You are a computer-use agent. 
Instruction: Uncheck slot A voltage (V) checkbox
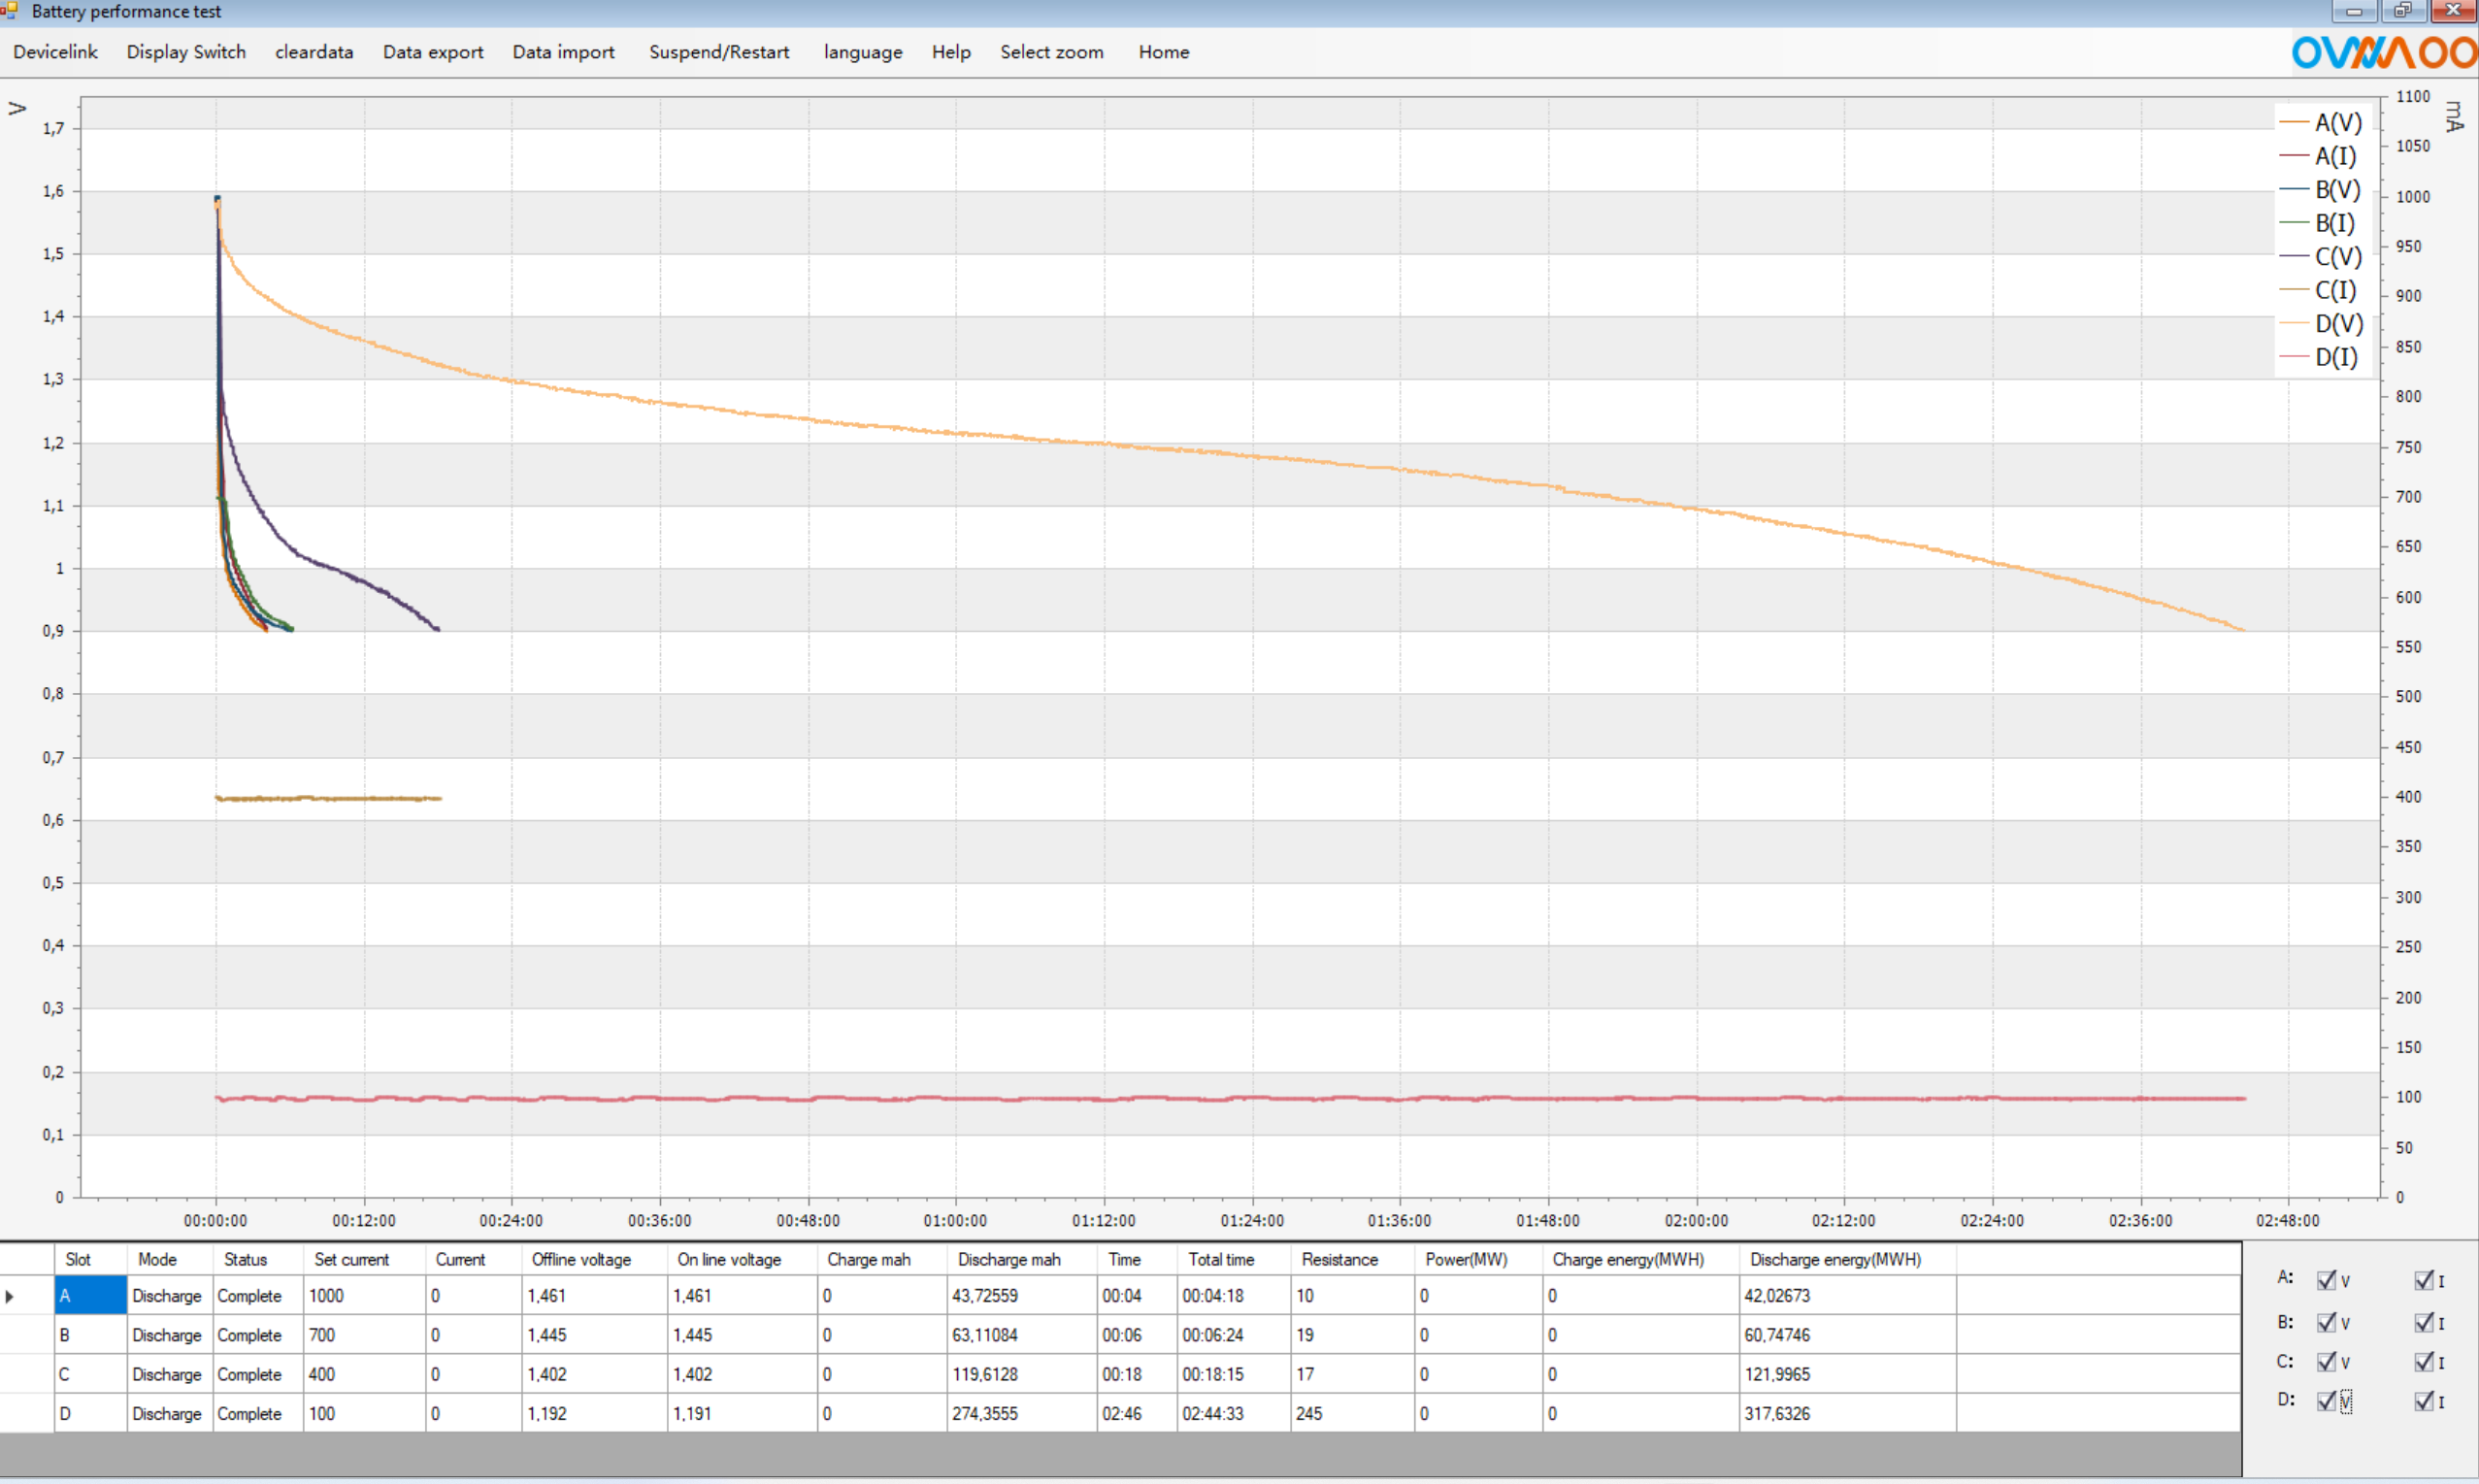[2326, 1280]
